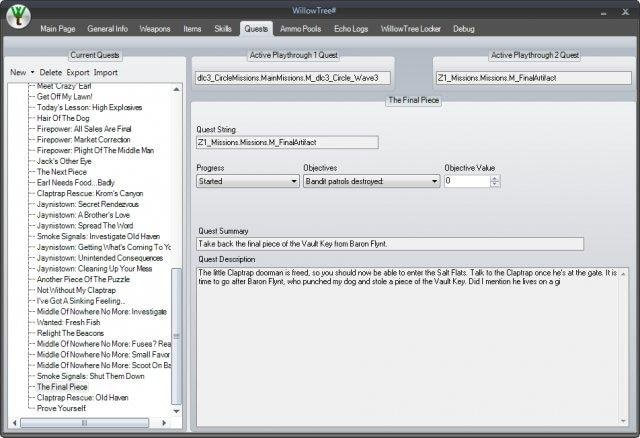The image size is (640, 438).
Task: Click the Quest String field
Action: [x=287, y=142]
